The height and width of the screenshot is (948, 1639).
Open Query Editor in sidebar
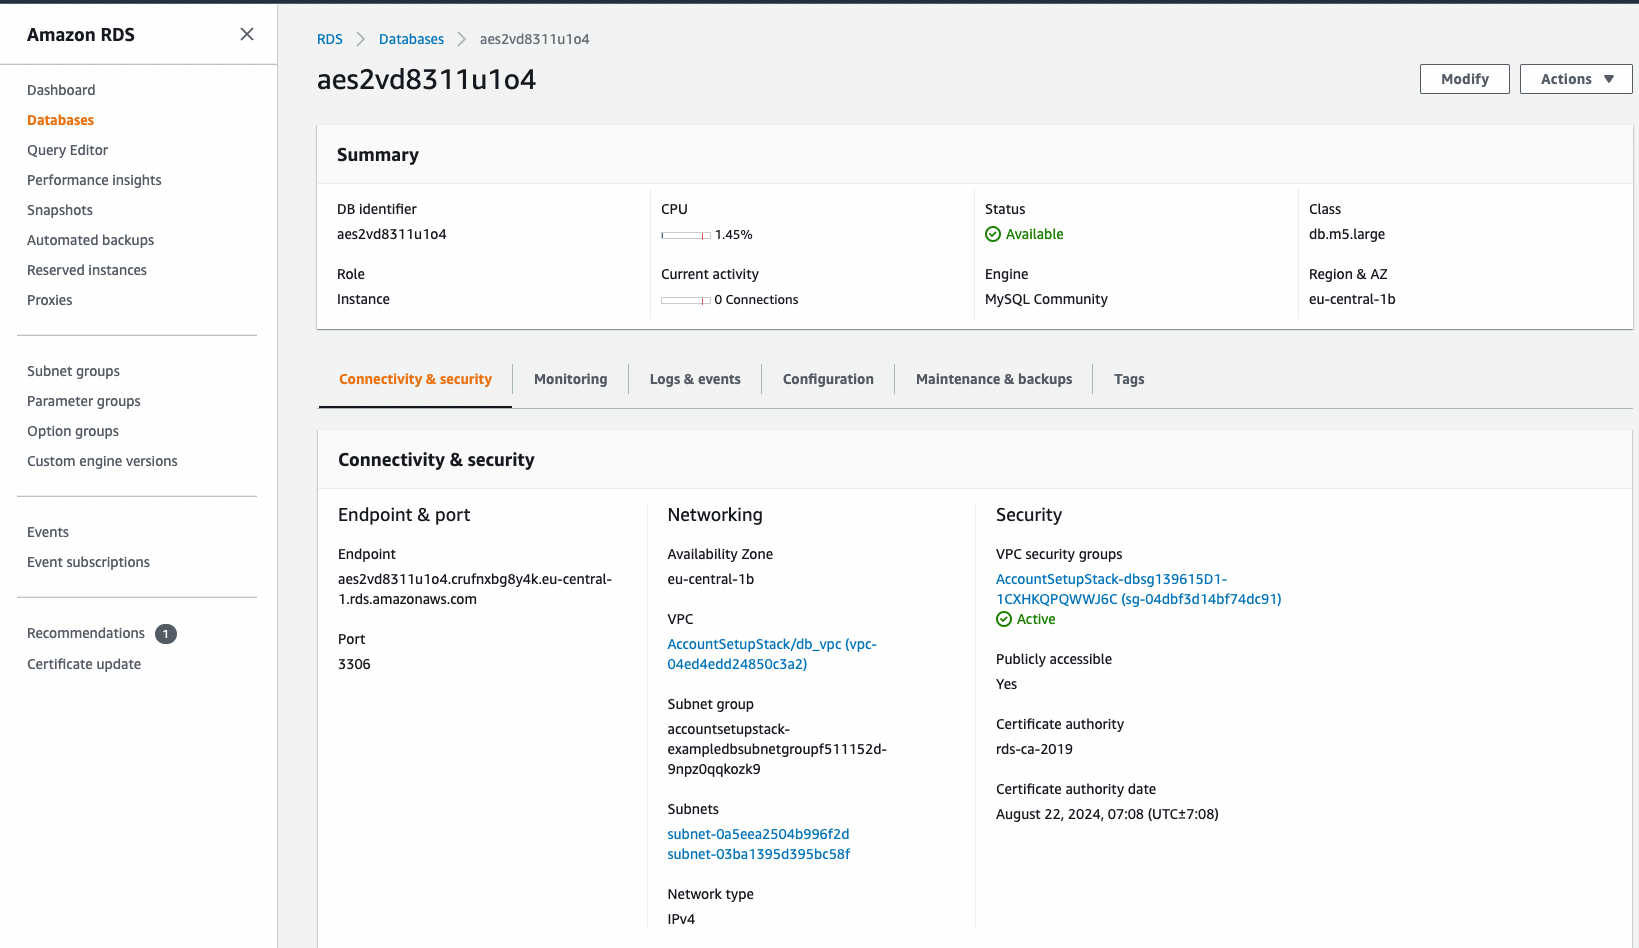coord(67,150)
